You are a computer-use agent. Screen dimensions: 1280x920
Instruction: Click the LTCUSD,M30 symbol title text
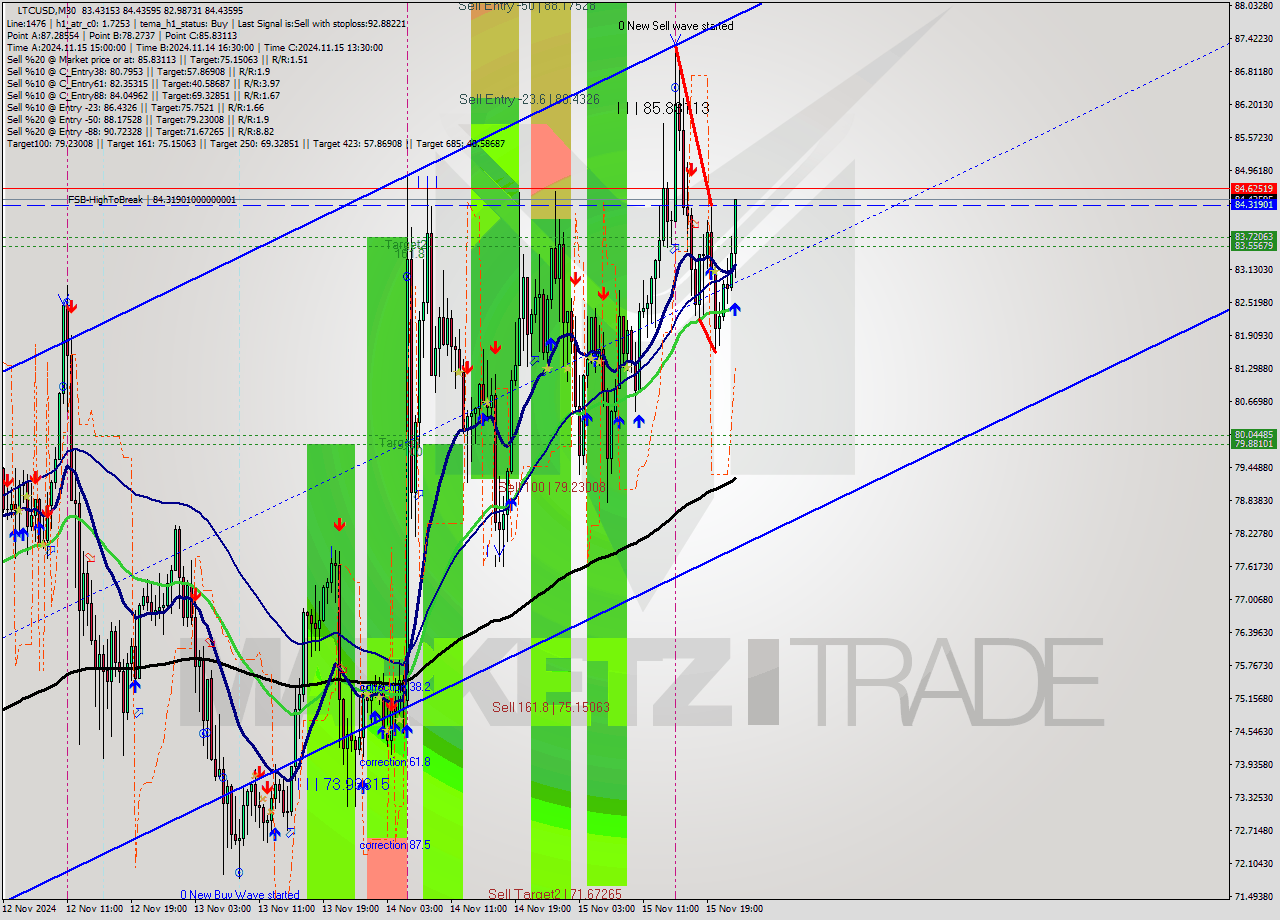[x=46, y=10]
